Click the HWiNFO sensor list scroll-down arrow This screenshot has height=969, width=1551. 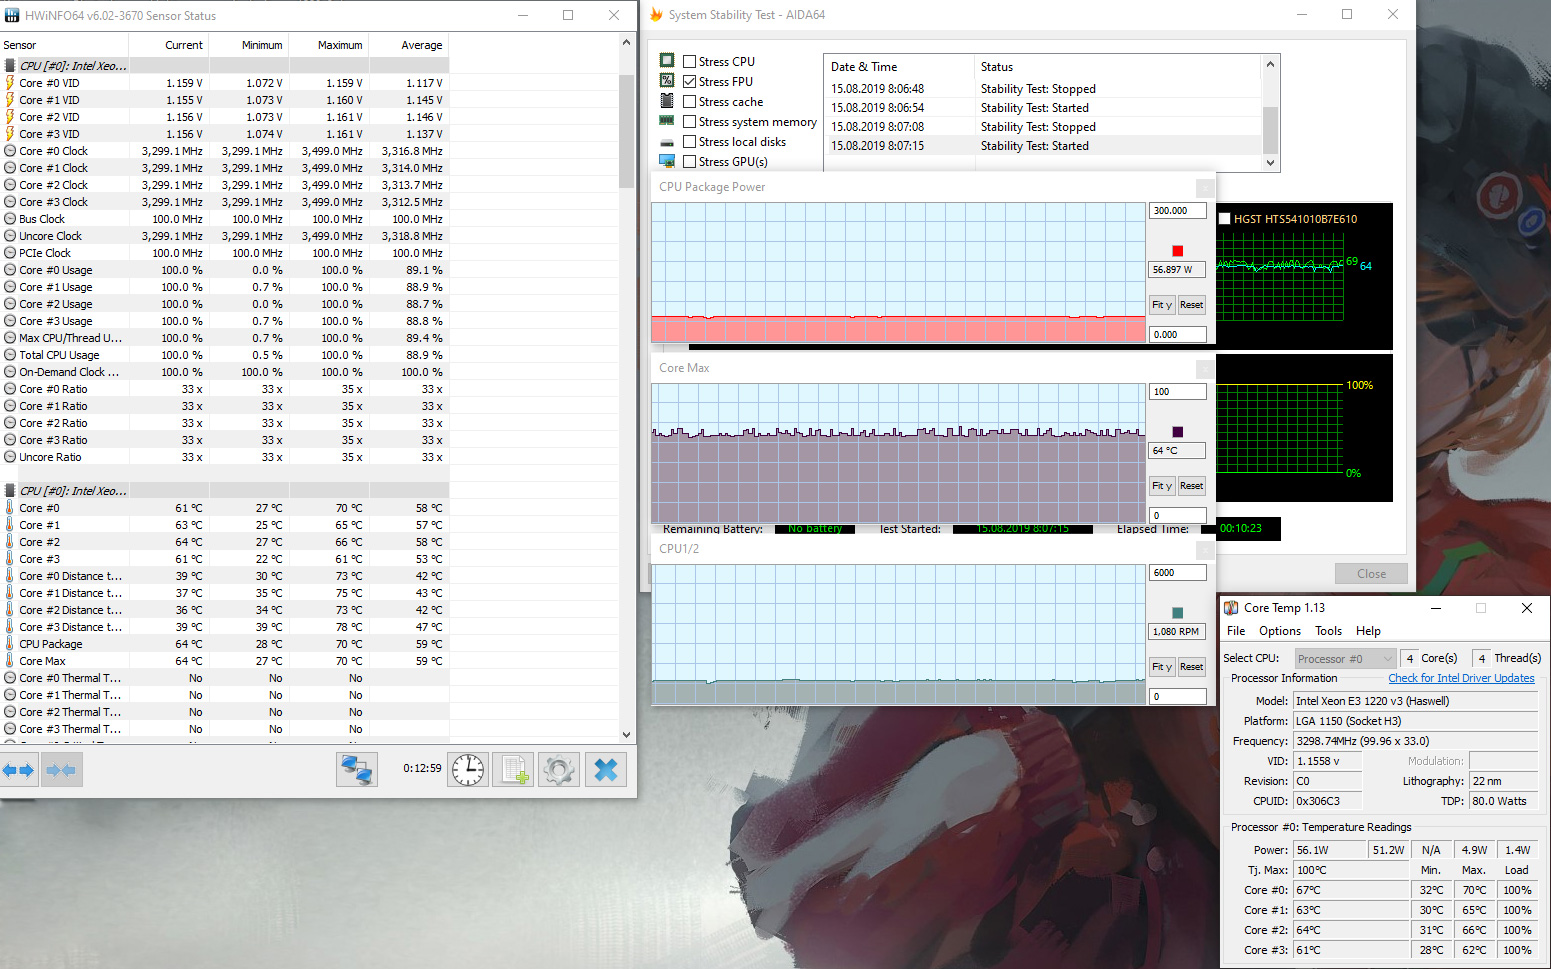[627, 734]
